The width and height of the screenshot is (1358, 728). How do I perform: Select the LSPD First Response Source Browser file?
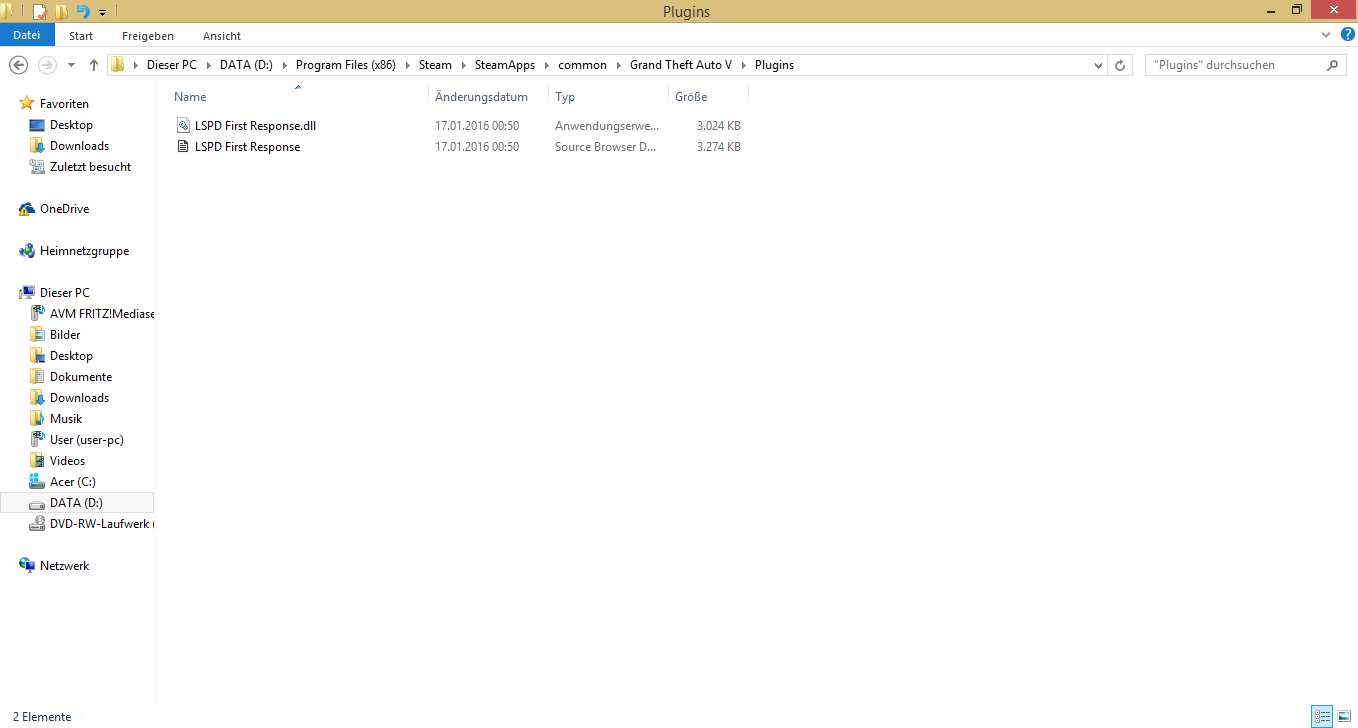tap(247, 147)
